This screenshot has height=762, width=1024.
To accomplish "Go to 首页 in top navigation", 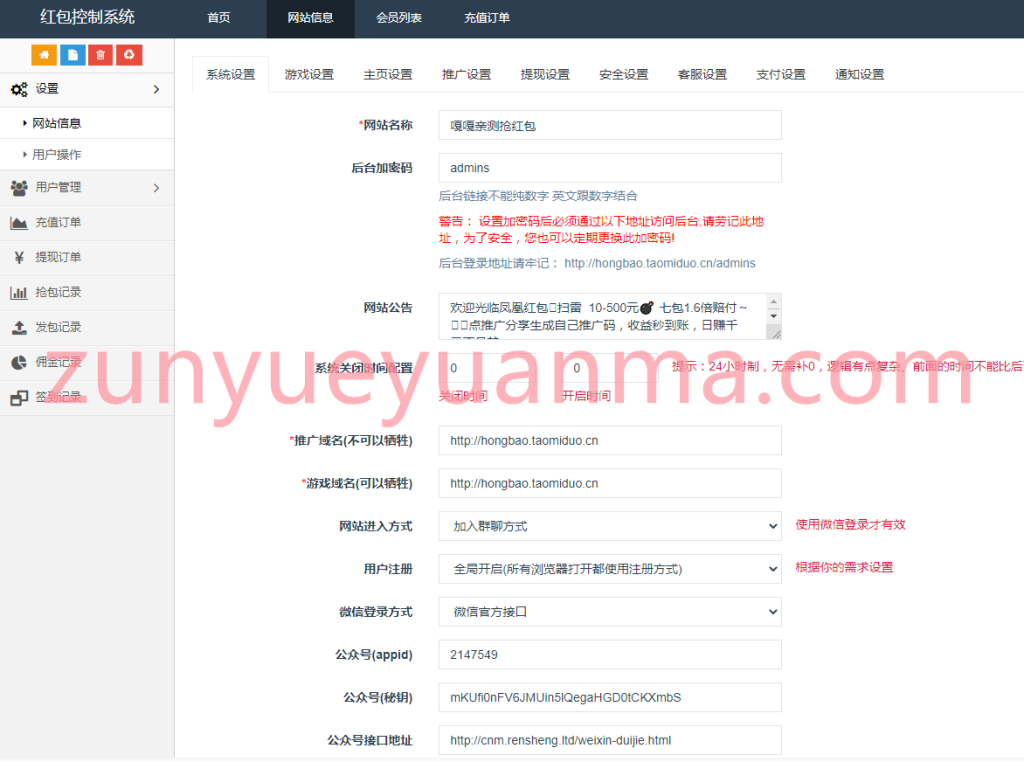I will tap(219, 18).
